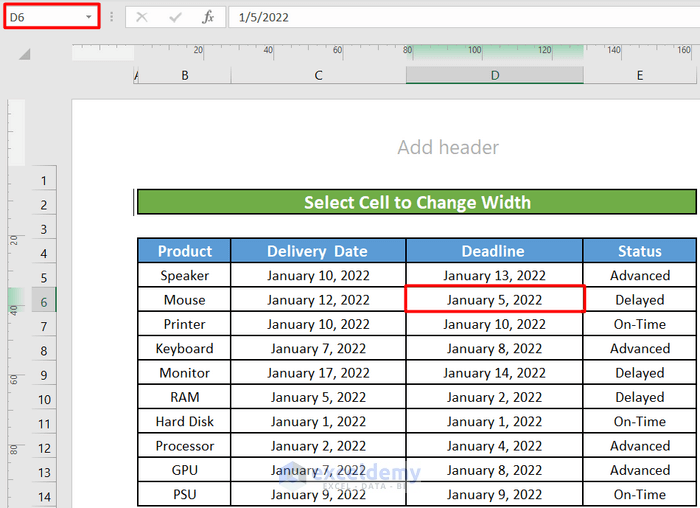Image resolution: width=700 pixels, height=508 pixels.
Task: Select row 6 header
Action: [44, 301]
